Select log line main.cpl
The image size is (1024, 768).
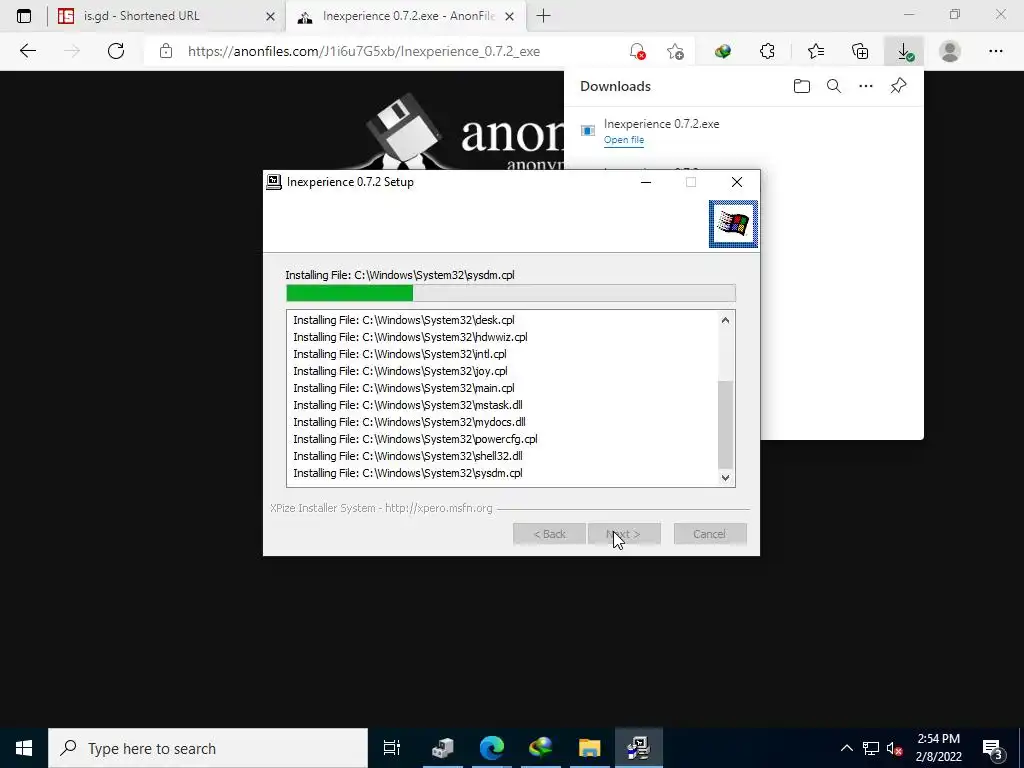404,388
